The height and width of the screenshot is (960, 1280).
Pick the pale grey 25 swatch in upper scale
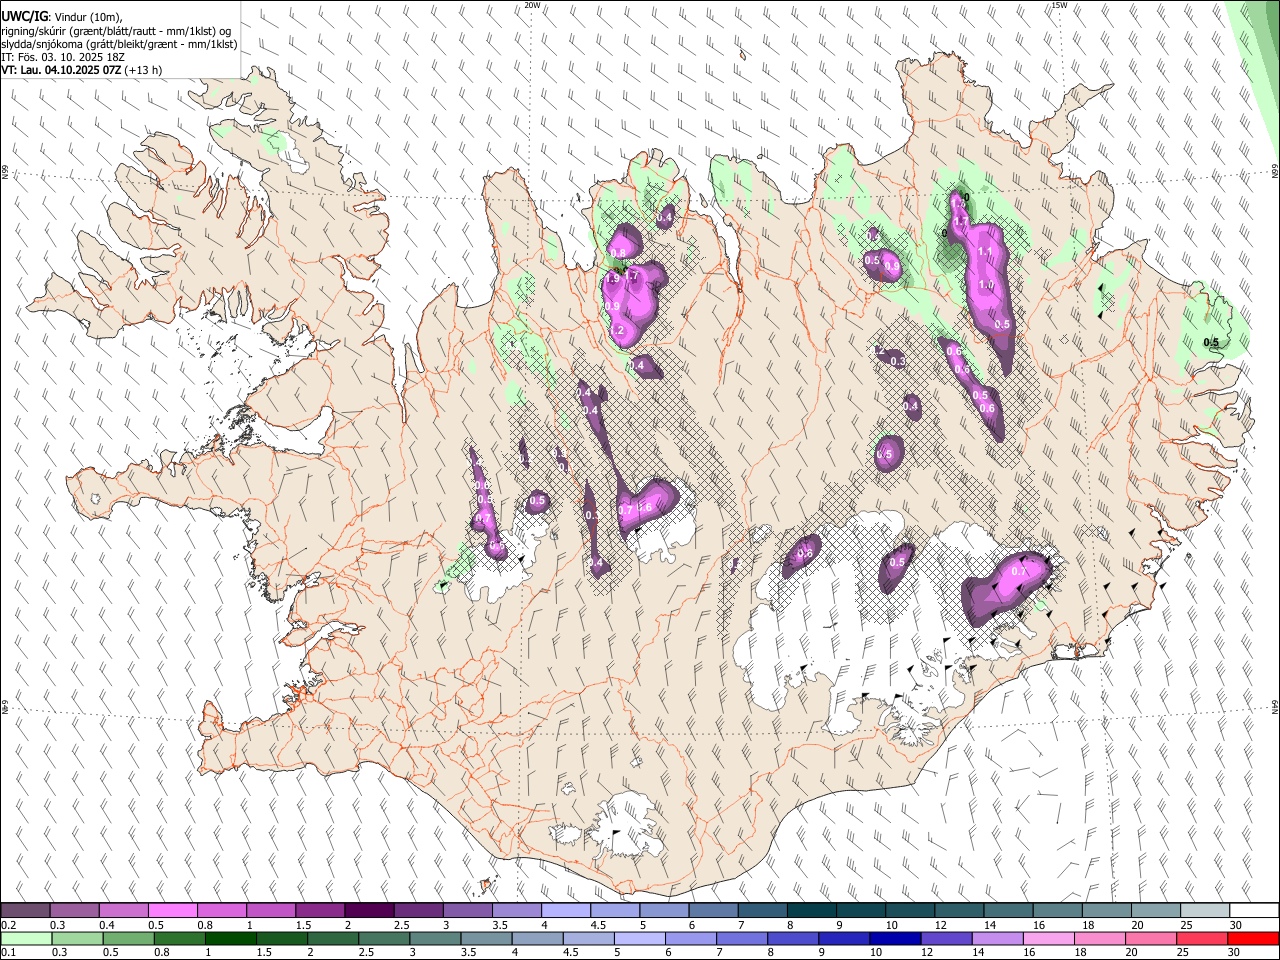[1205, 911]
